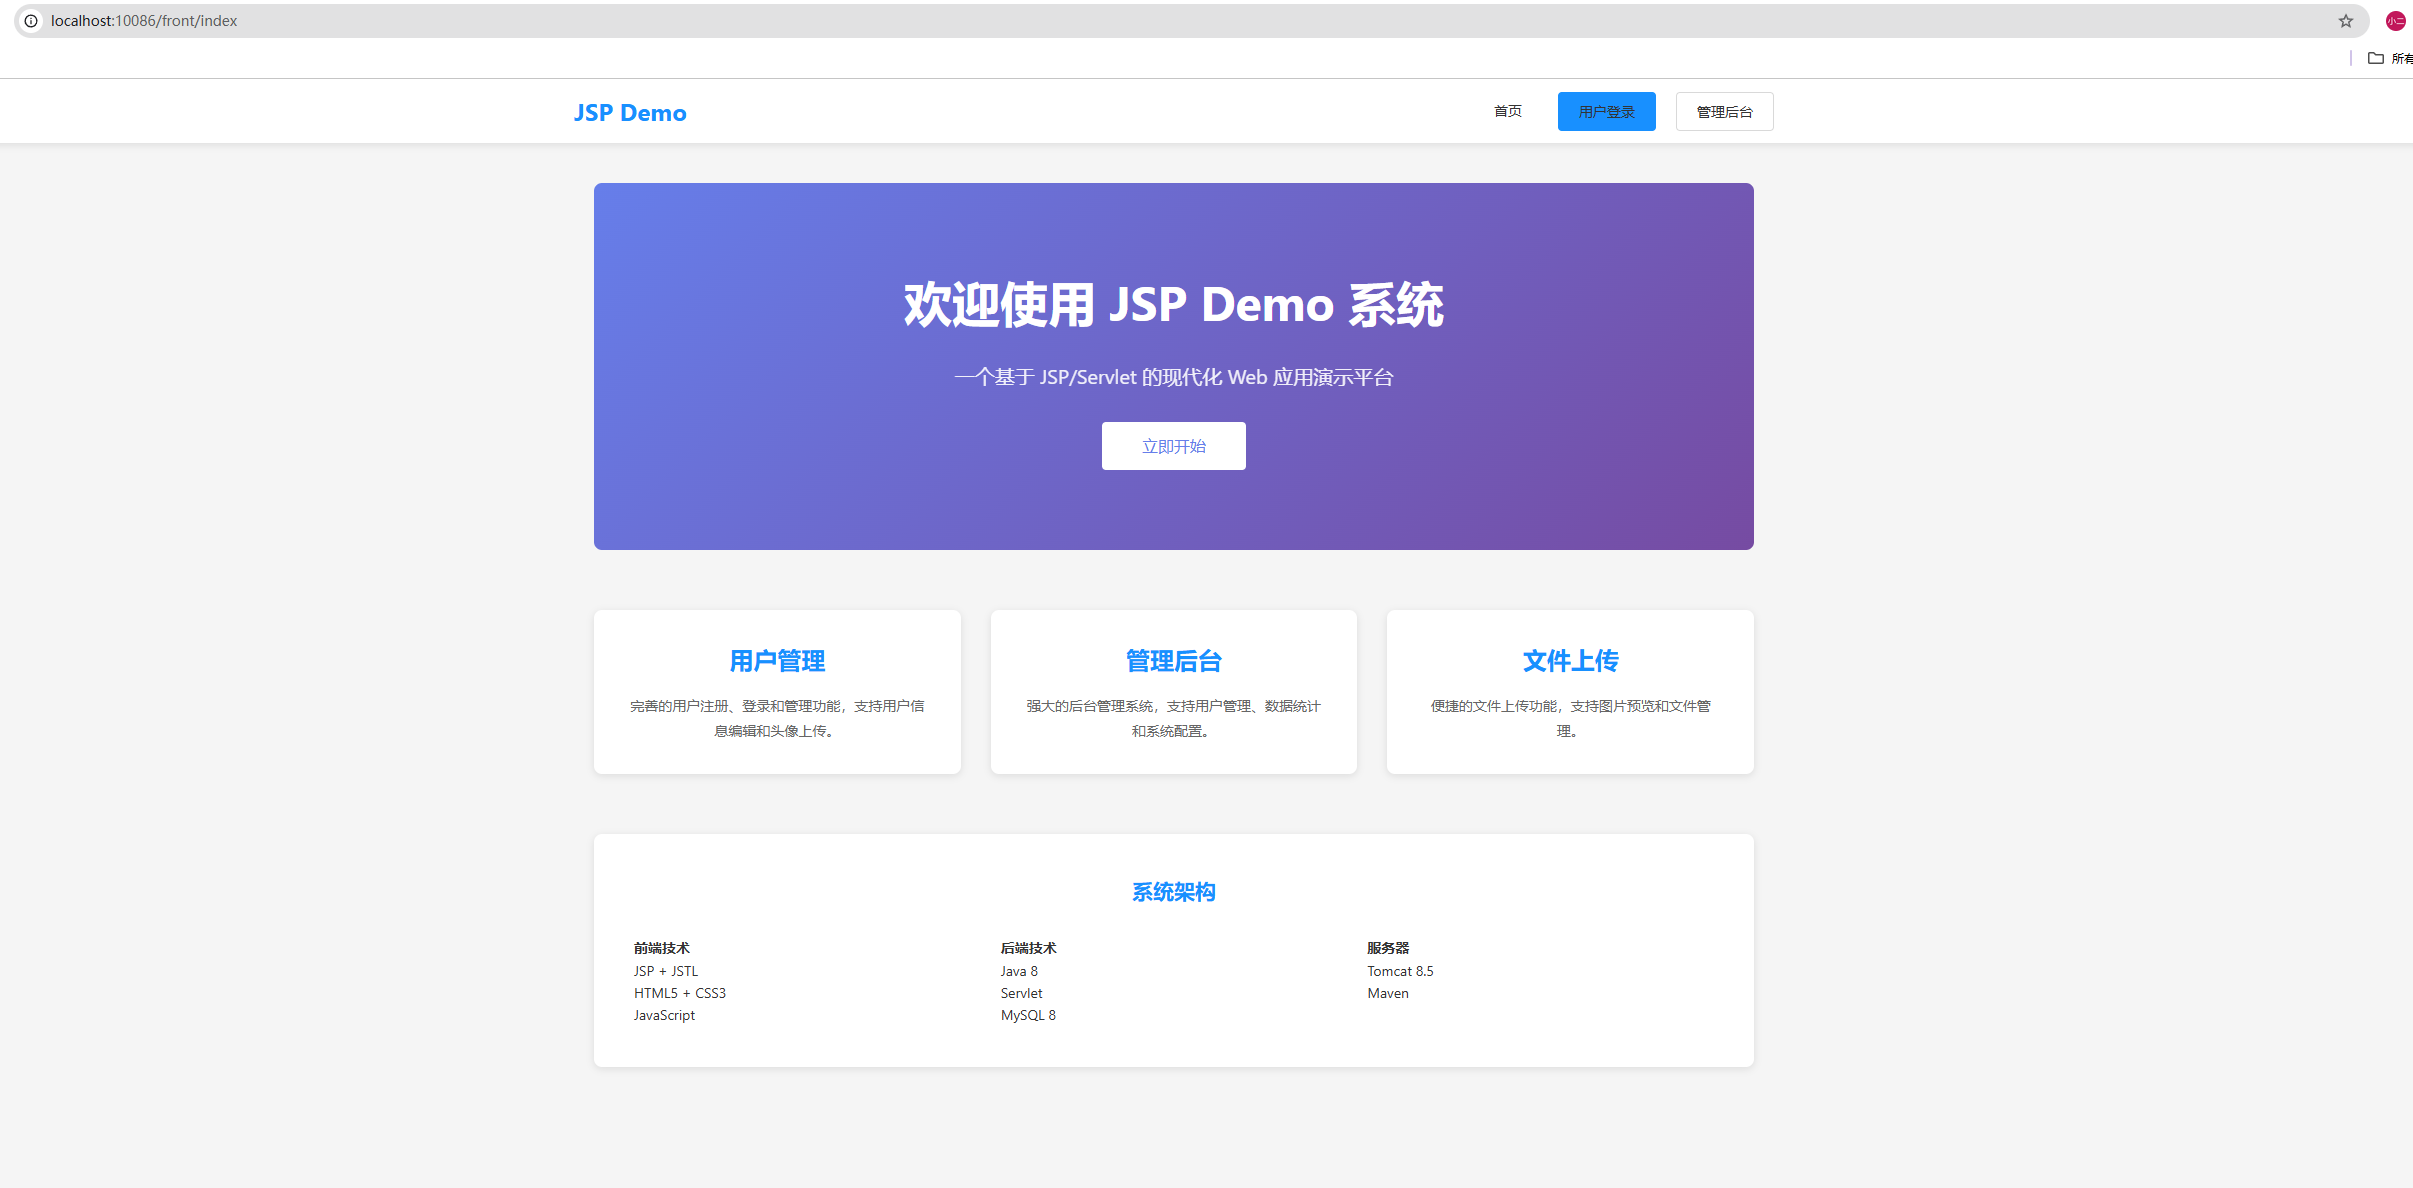Bookmark this page with the star icon
This screenshot has height=1188, width=2413.
coord(2346,21)
